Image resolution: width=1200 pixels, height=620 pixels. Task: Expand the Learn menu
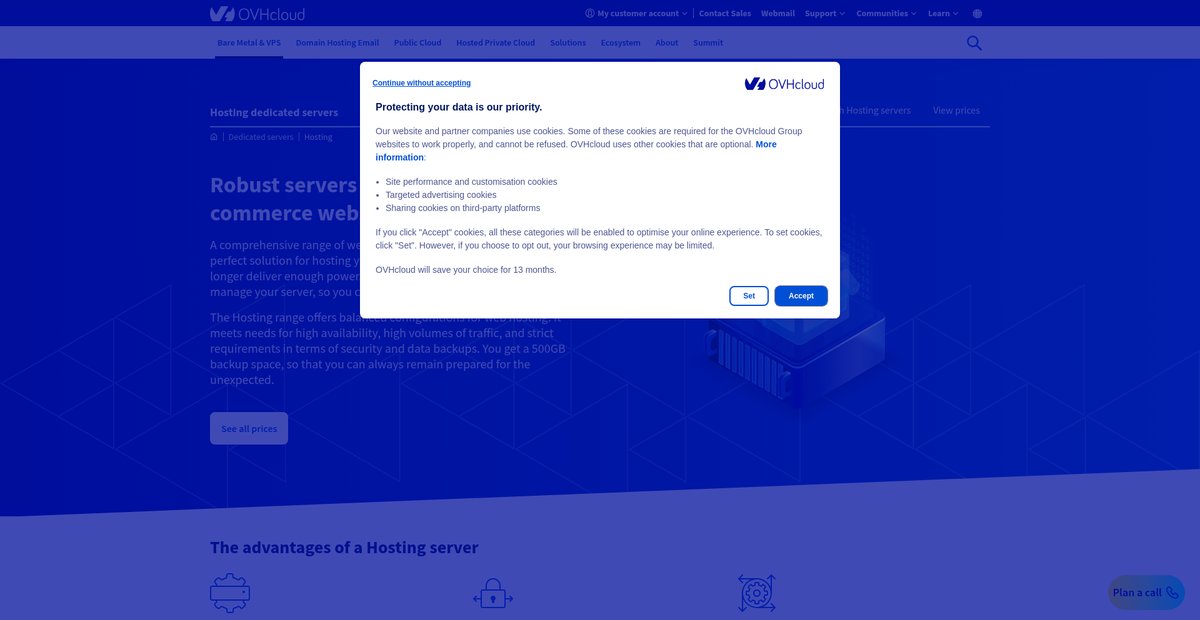(943, 14)
